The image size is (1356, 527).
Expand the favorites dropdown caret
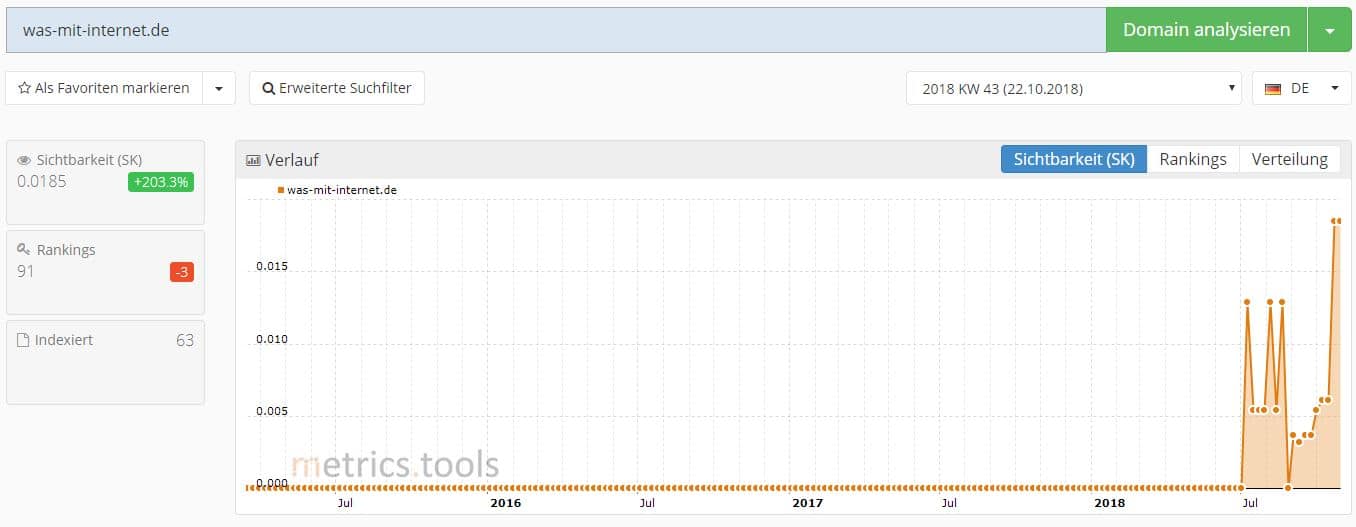219,88
